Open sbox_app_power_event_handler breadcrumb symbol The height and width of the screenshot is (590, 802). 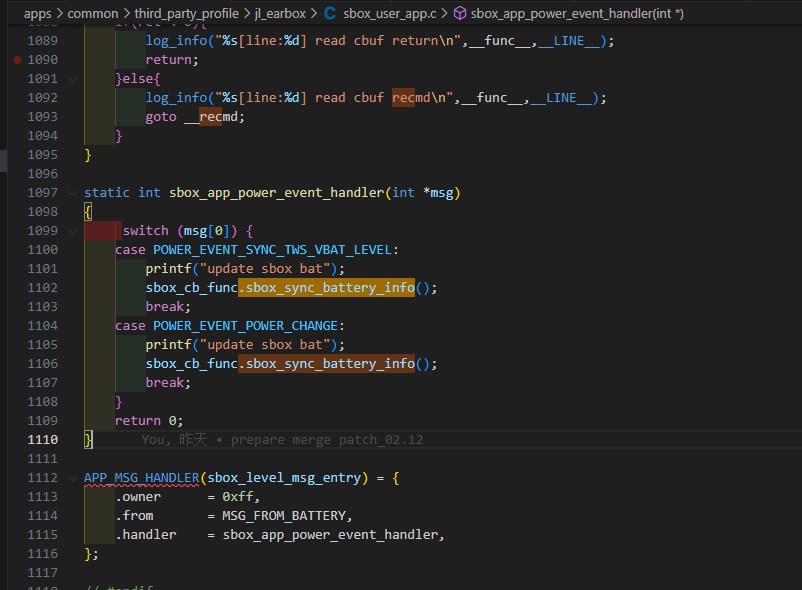click(x=577, y=14)
